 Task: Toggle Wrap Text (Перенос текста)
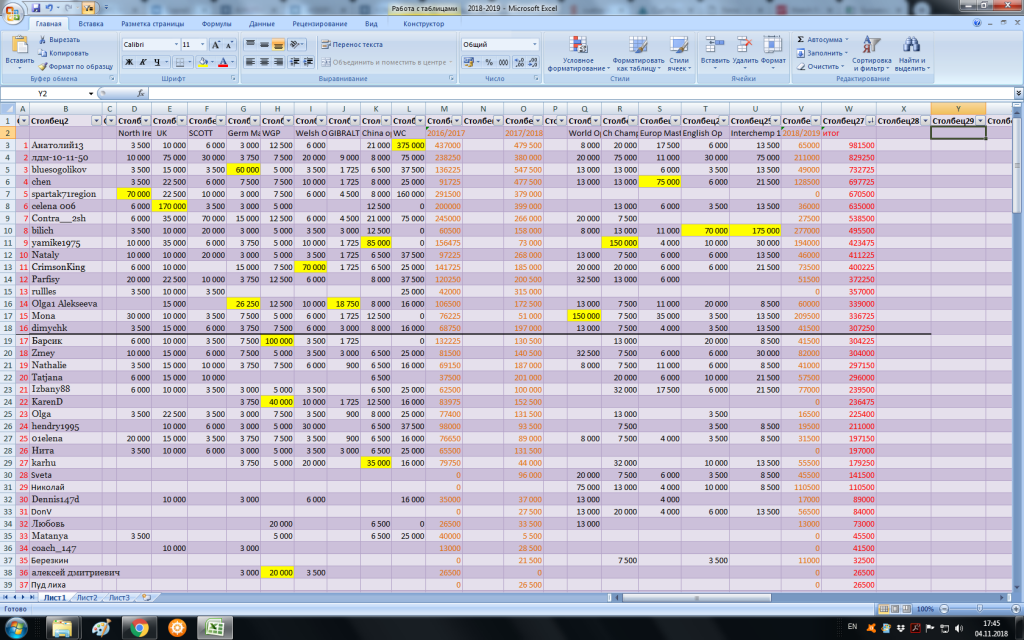tap(350, 45)
